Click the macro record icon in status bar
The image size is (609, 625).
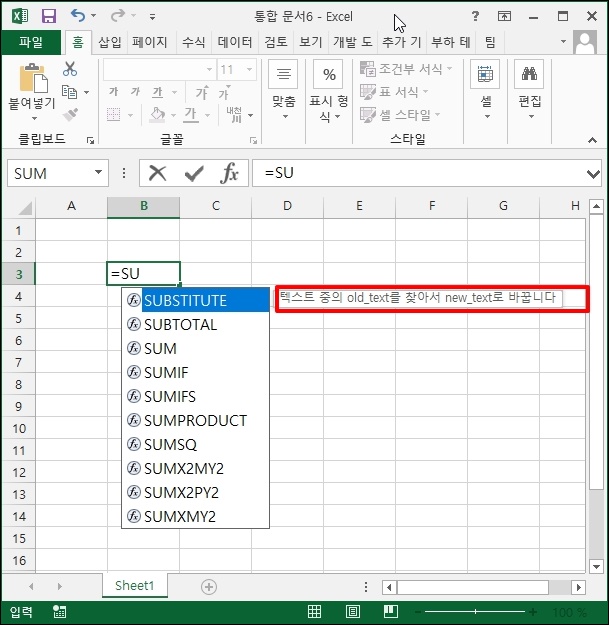[x=60, y=611]
